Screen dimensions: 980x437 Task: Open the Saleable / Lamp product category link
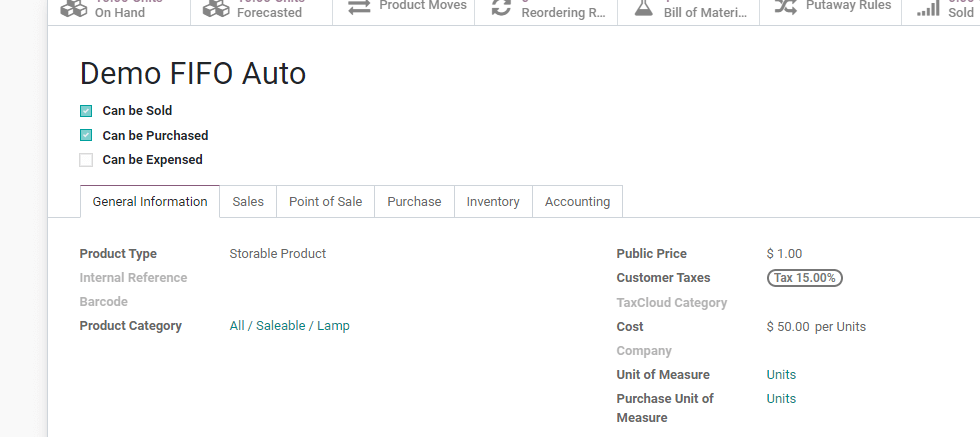[302, 326]
